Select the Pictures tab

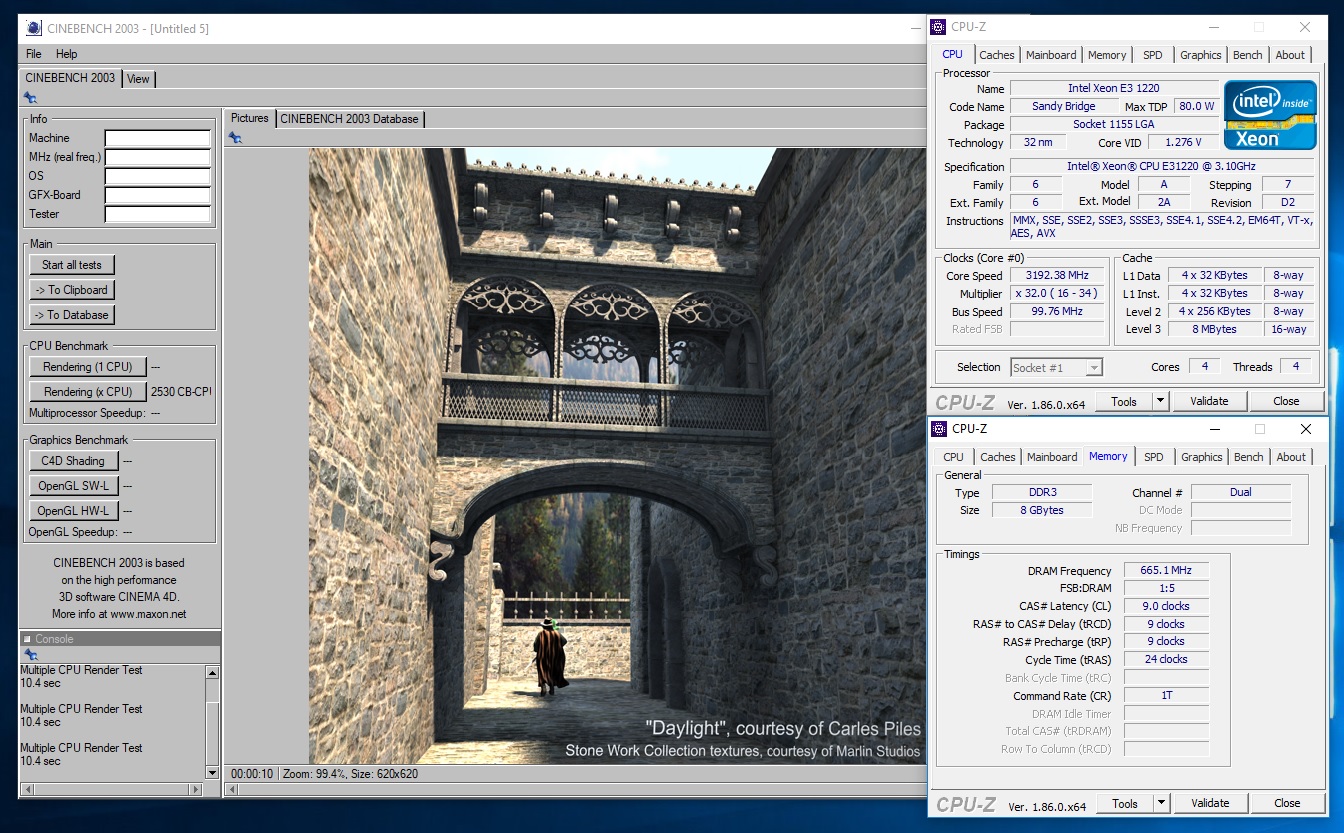(250, 118)
